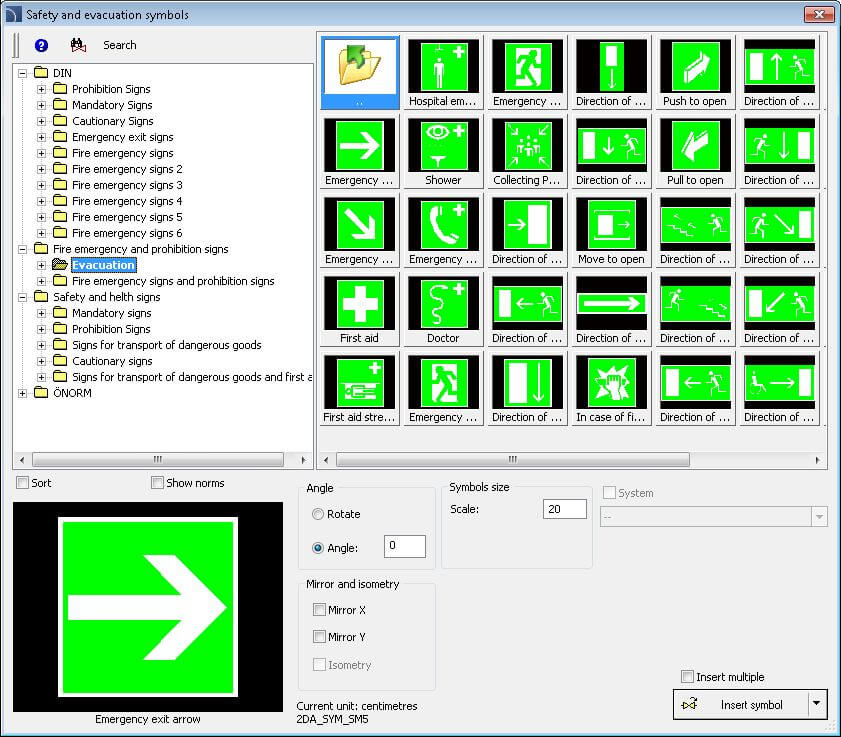
Task: Select the Rotate radio button
Action: pyautogui.click(x=318, y=514)
